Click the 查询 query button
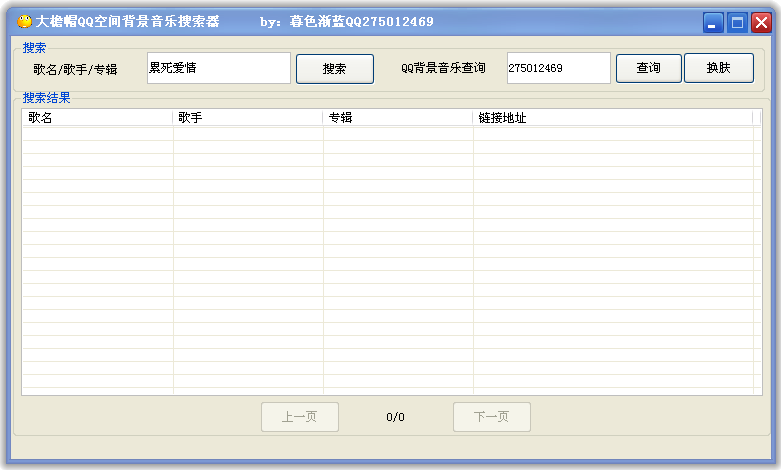 pyautogui.click(x=649, y=68)
